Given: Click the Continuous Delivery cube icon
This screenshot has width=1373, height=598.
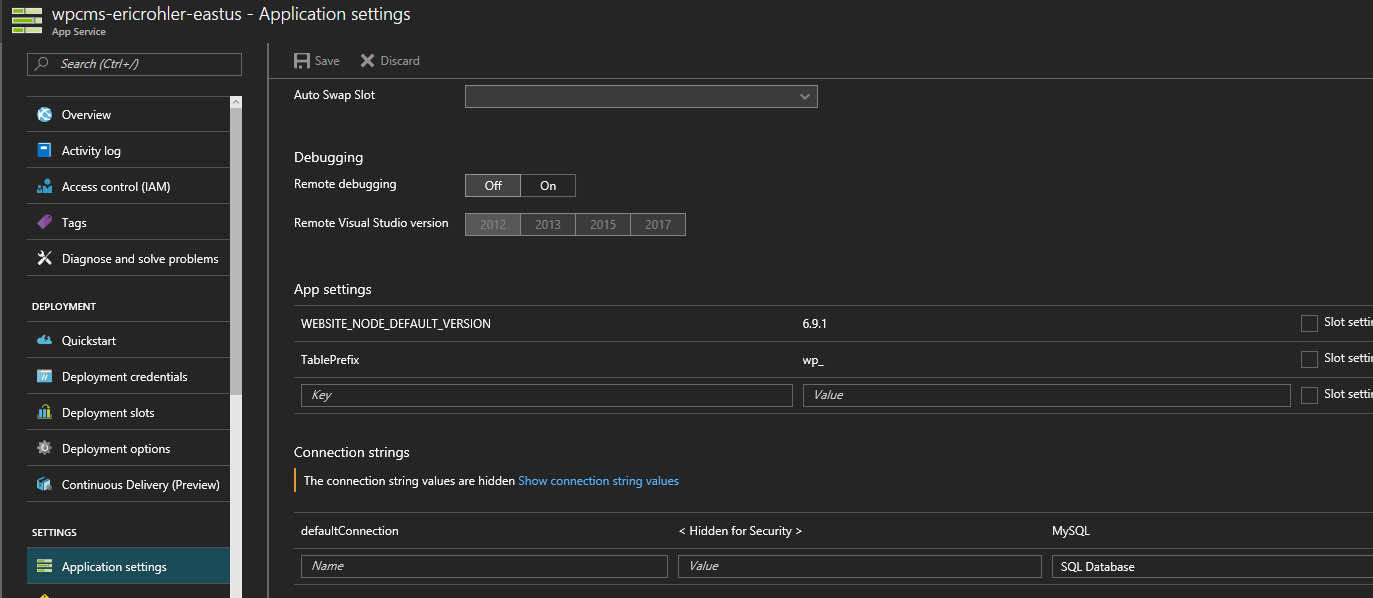Looking at the screenshot, I should point(44,485).
